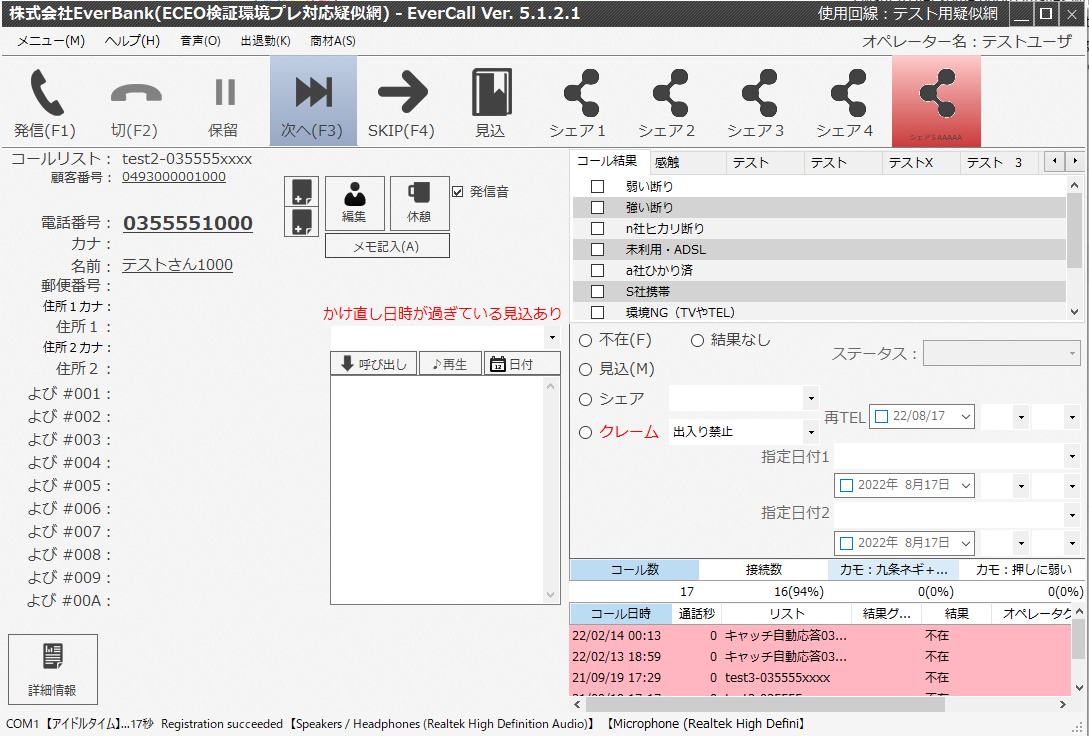
Task: Start a break with 休憩 mug button
Action: pos(419,203)
